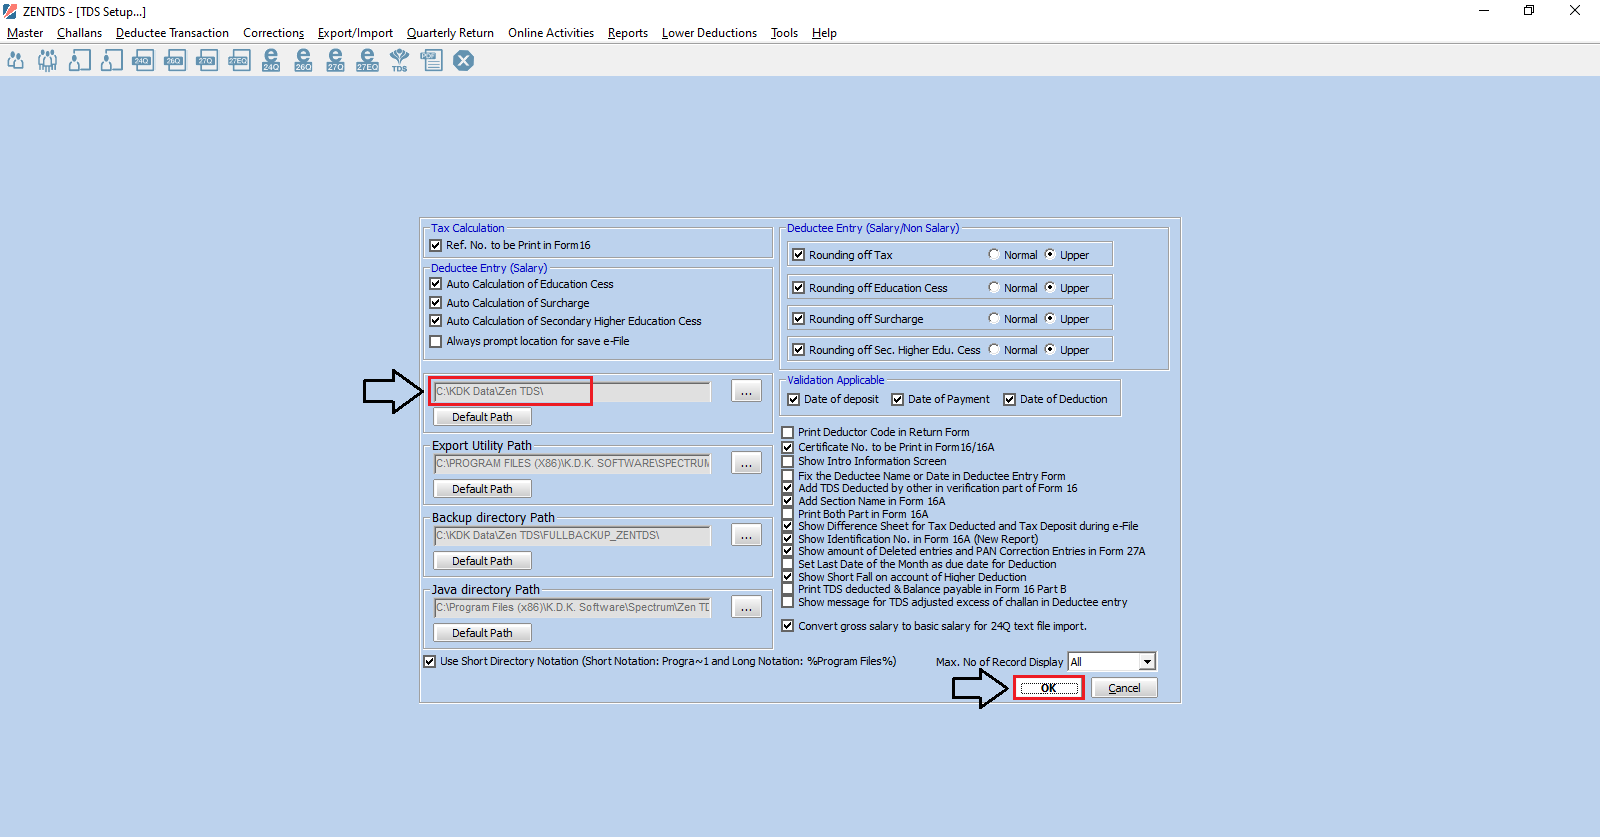Image resolution: width=1601 pixels, height=837 pixels.
Task: Toggle Auto Calculation of Surcharge checkbox
Action: point(435,303)
